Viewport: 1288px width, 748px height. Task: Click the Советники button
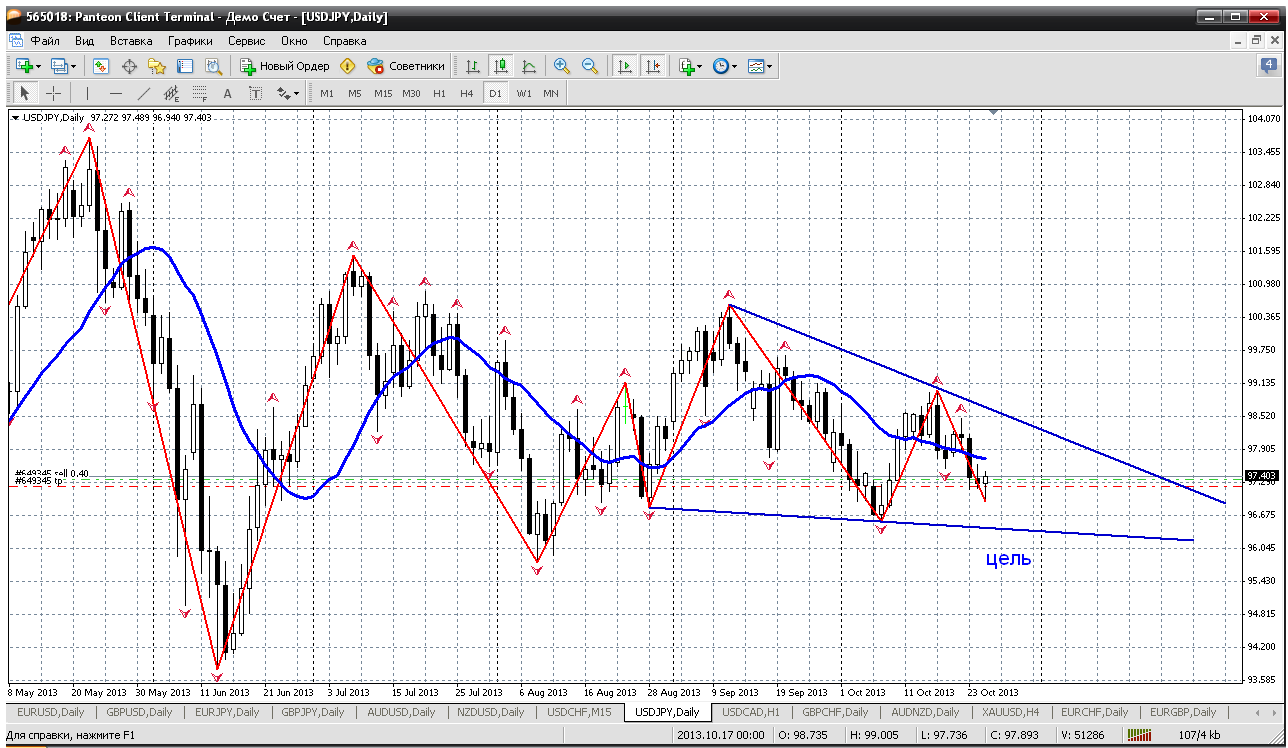[406, 66]
